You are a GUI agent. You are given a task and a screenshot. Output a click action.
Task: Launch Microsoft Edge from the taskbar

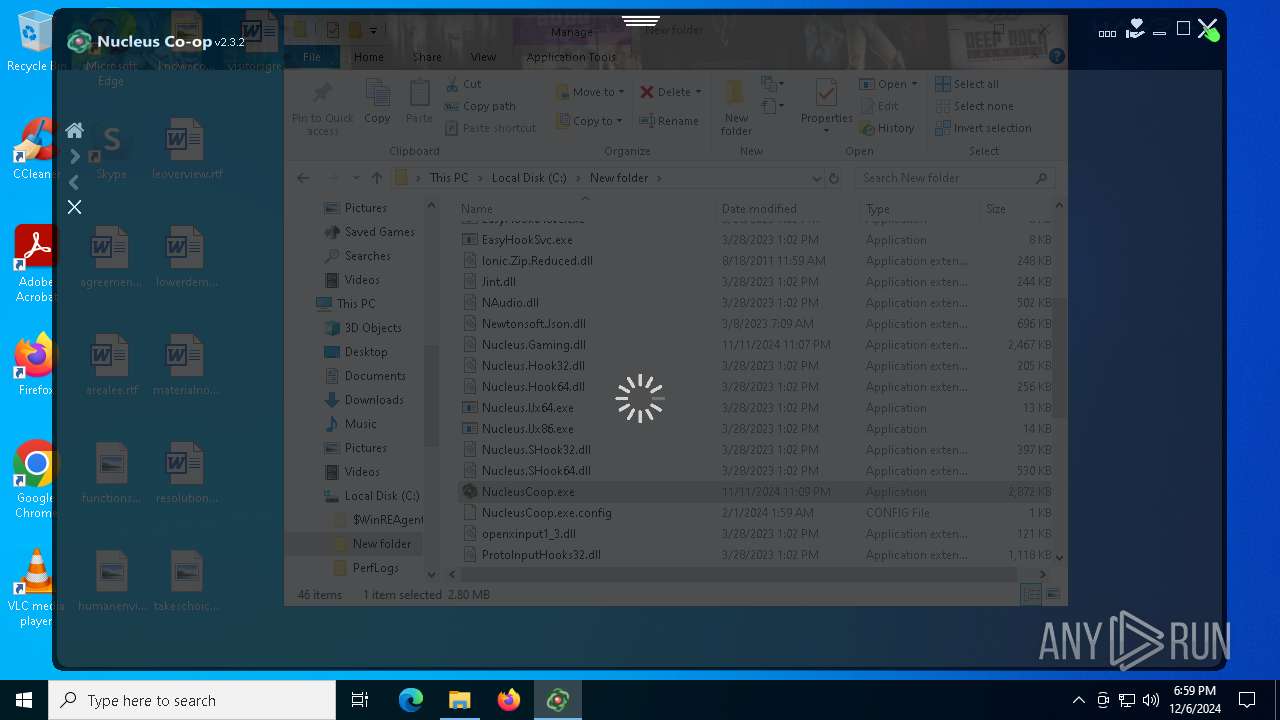[411, 700]
